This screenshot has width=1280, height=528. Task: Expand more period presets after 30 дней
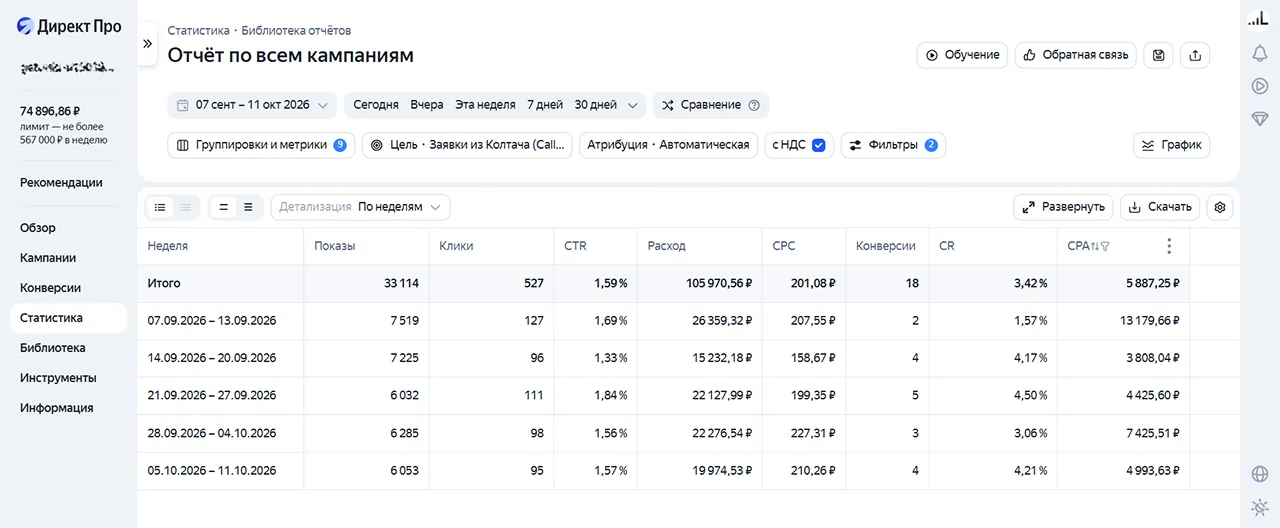pos(633,105)
